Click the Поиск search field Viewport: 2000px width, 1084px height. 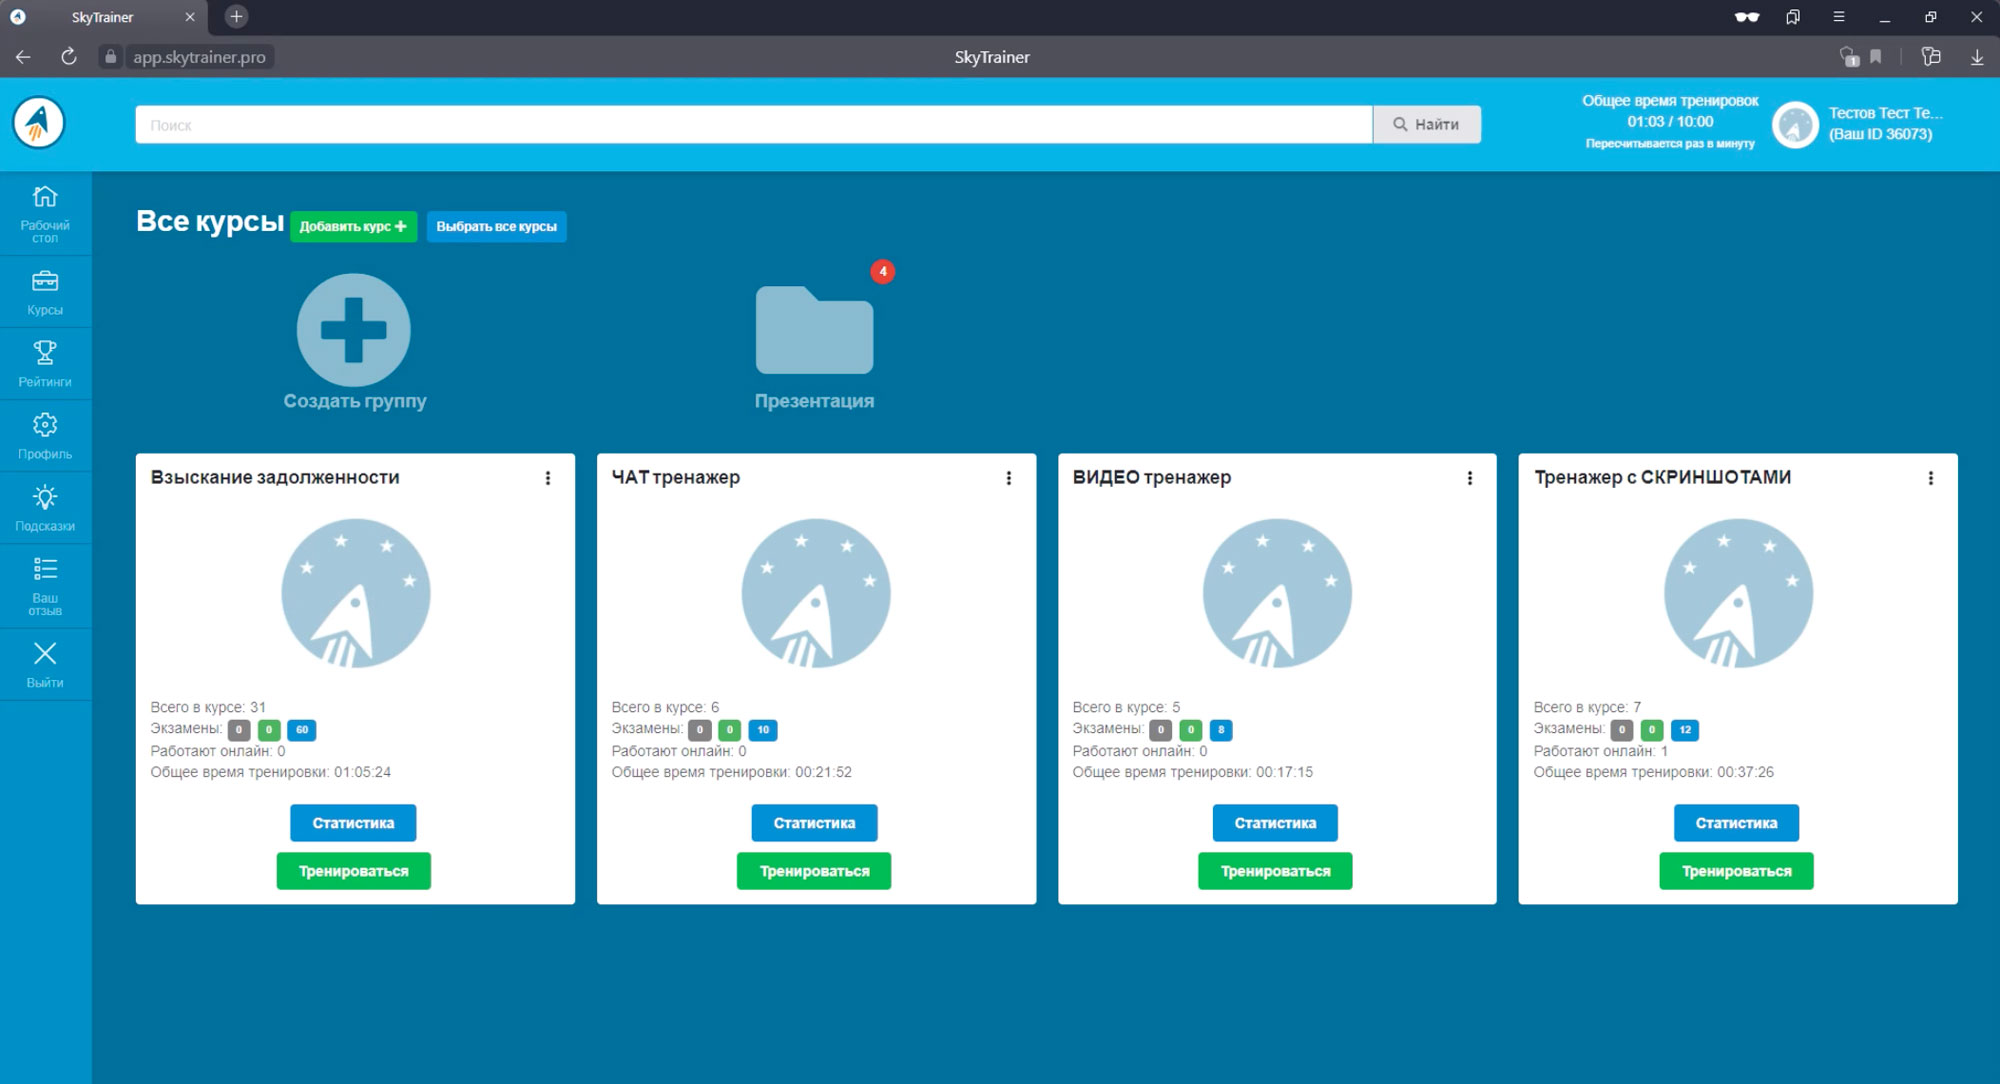(x=753, y=125)
